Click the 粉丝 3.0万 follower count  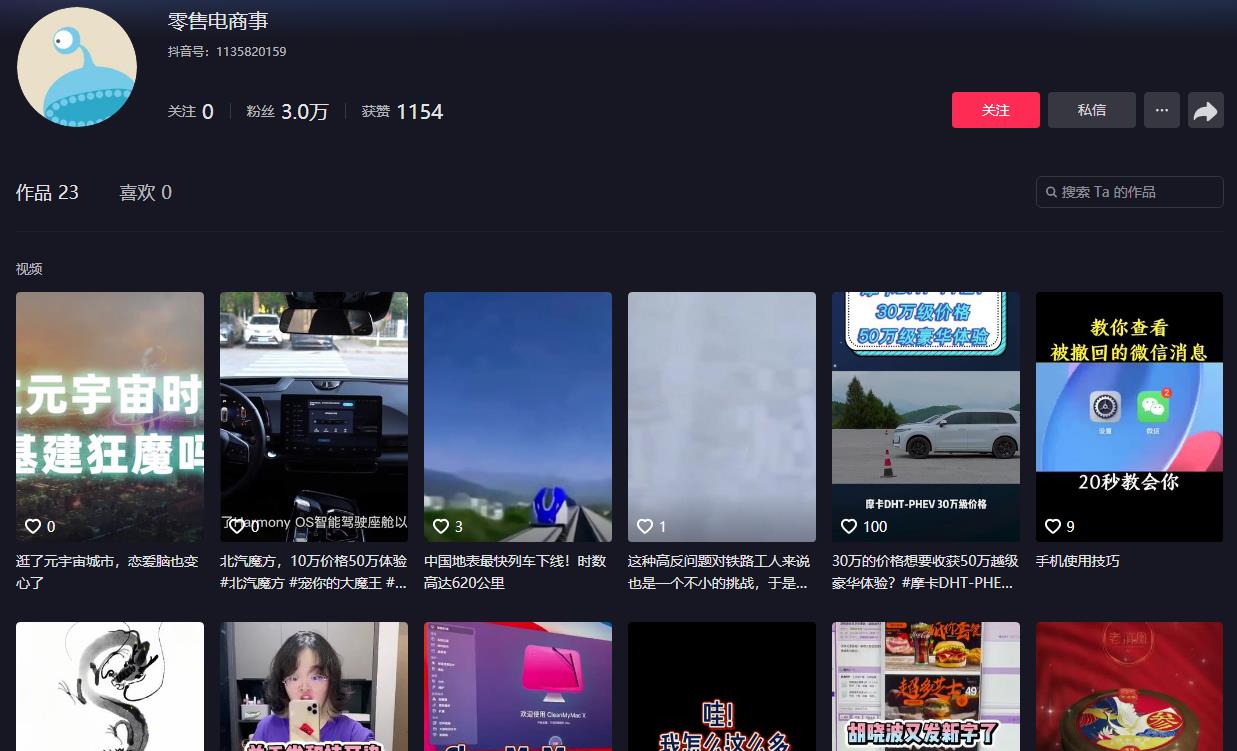[x=288, y=111]
